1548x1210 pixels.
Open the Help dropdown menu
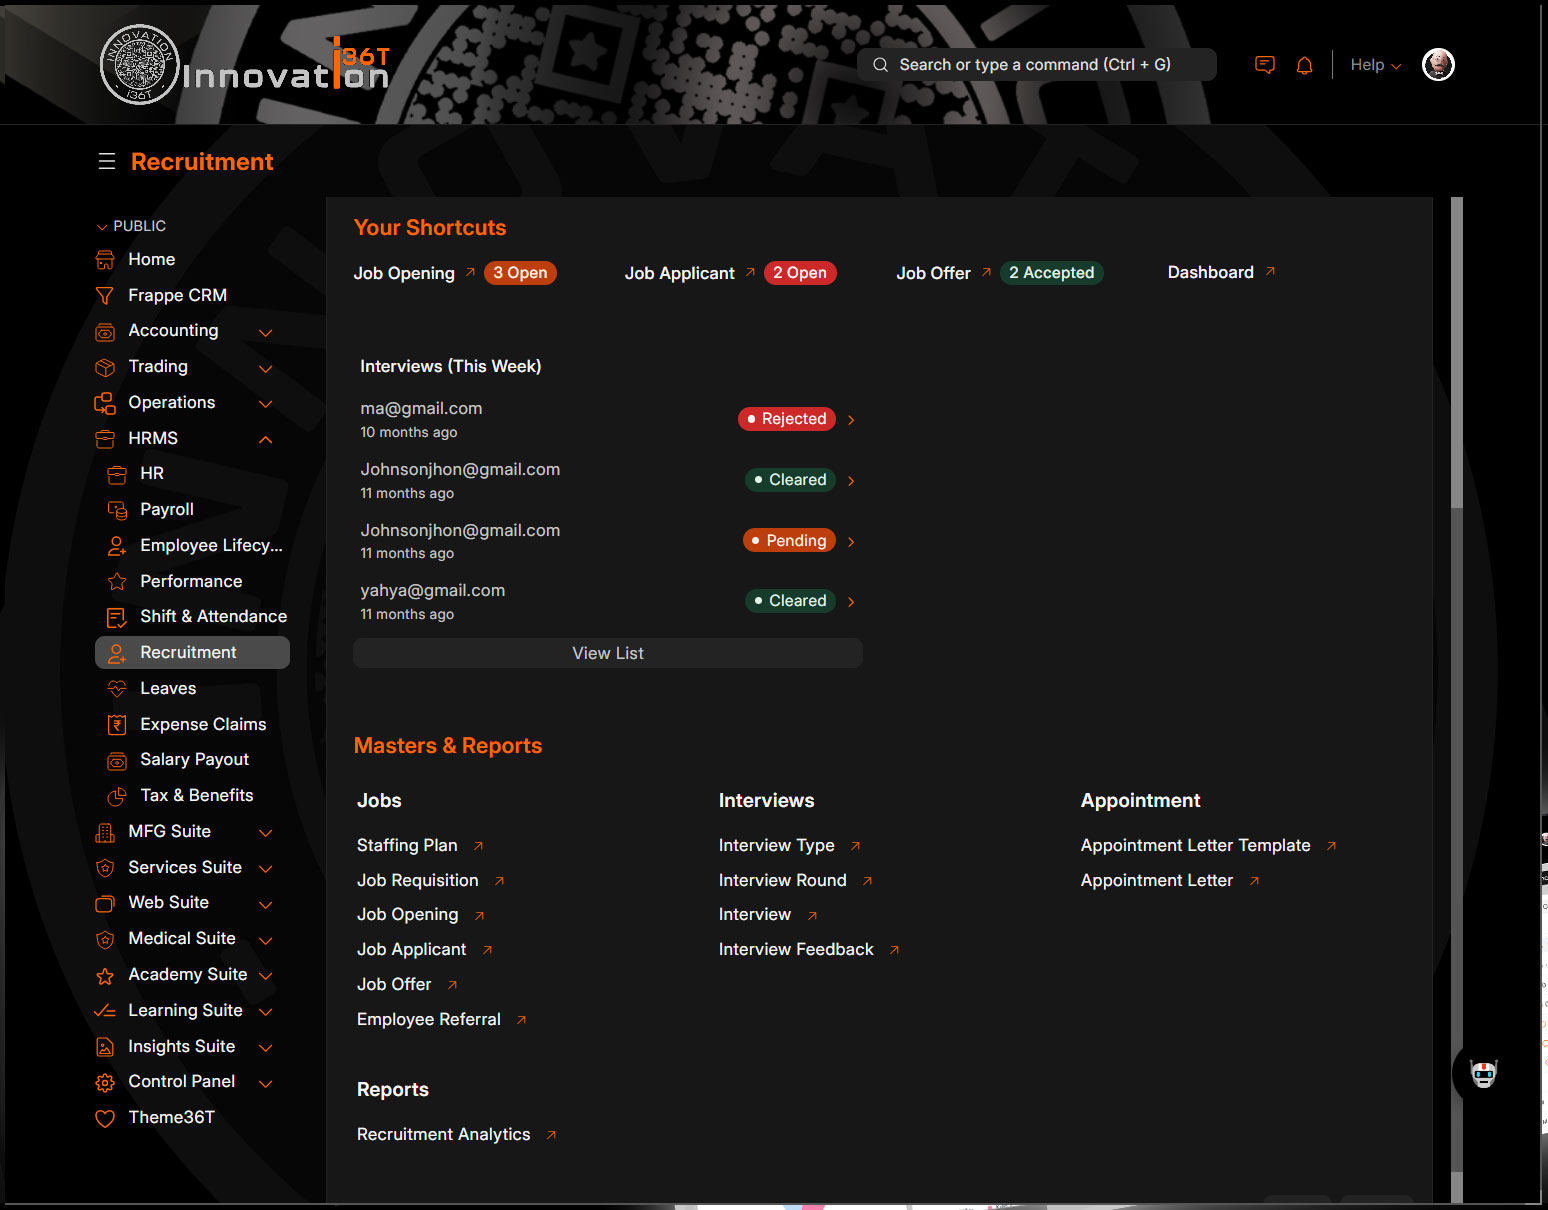[1375, 65]
